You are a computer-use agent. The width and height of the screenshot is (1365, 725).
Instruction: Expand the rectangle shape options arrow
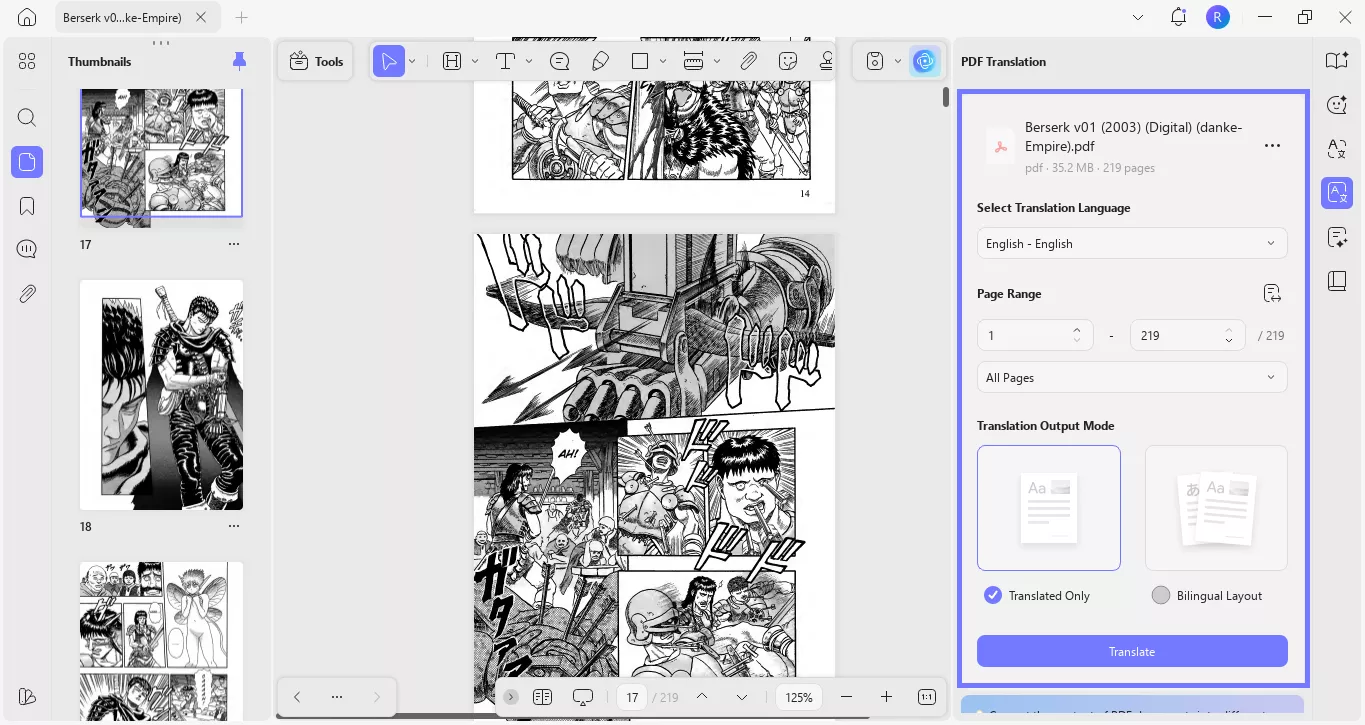pyautogui.click(x=663, y=61)
